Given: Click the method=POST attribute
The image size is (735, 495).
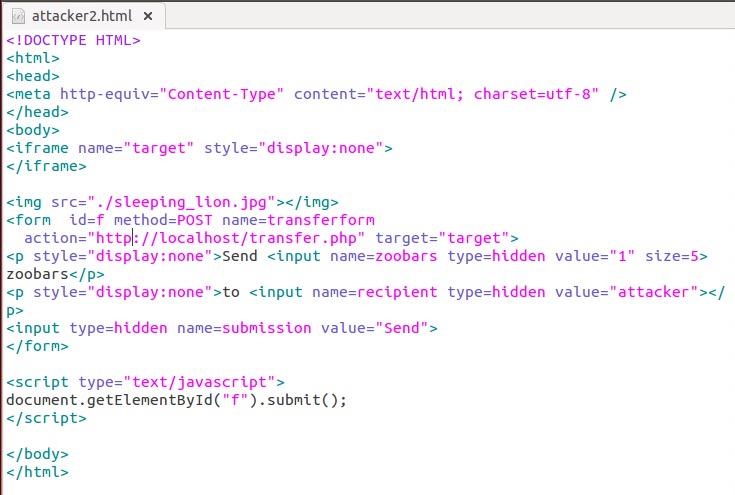Looking at the screenshot, I should click(163, 220).
